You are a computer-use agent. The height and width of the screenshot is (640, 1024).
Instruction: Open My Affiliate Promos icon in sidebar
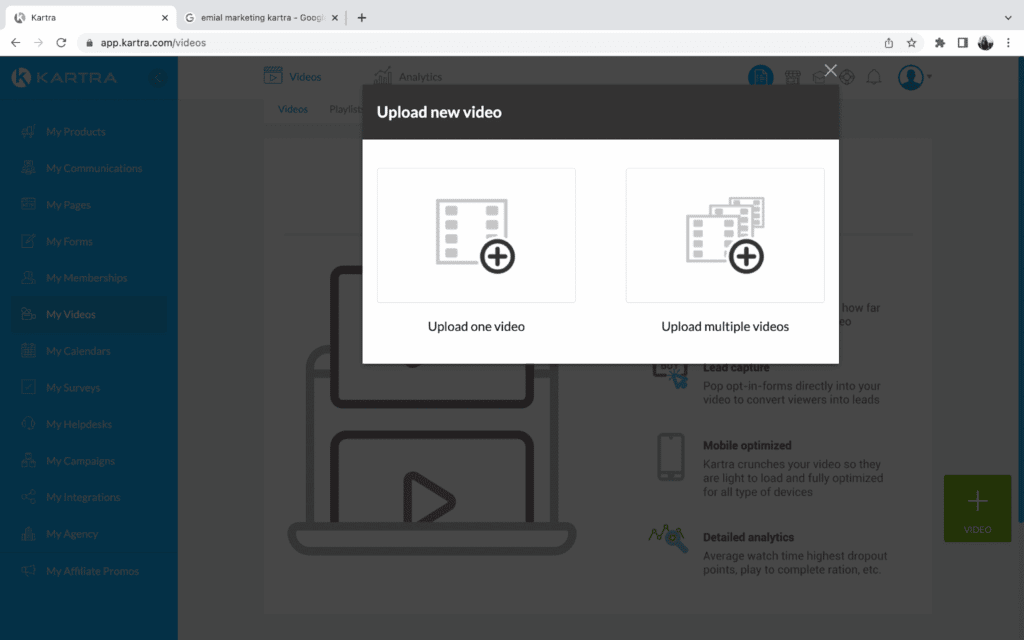[28, 570]
